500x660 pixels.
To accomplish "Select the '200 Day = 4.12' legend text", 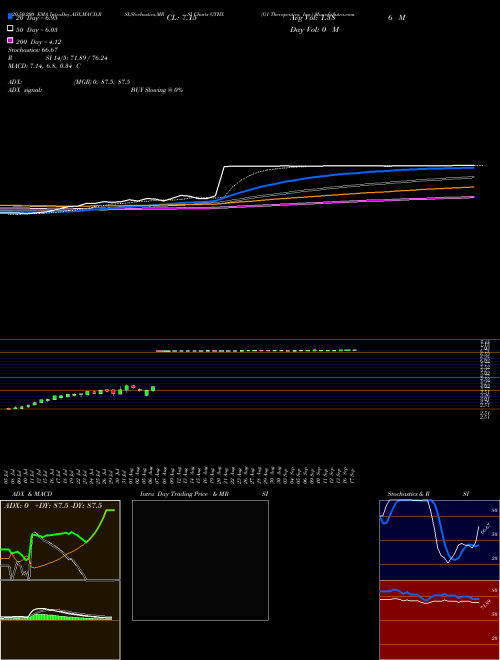I will (38, 42).
